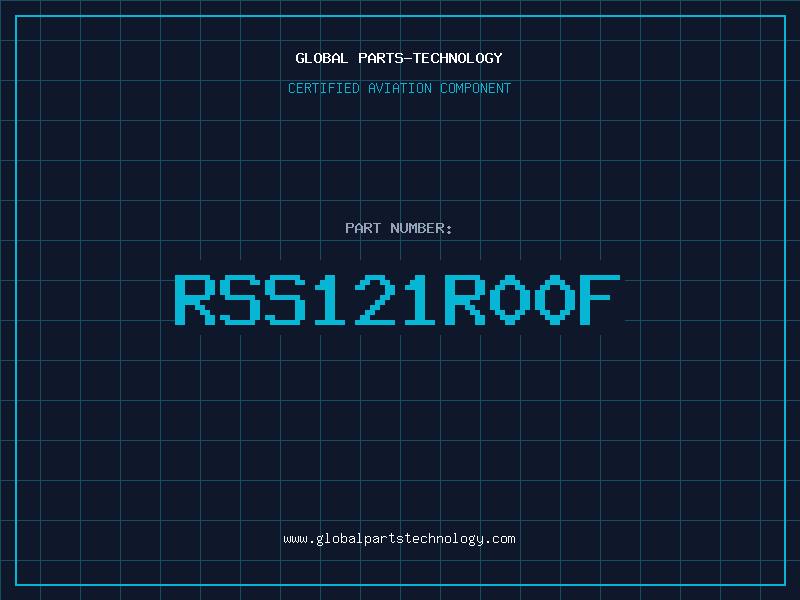This screenshot has height=600, width=800.
Task: Click the GLOBAL PARTS-TECHNOLOGY heading
Action: pos(399,58)
